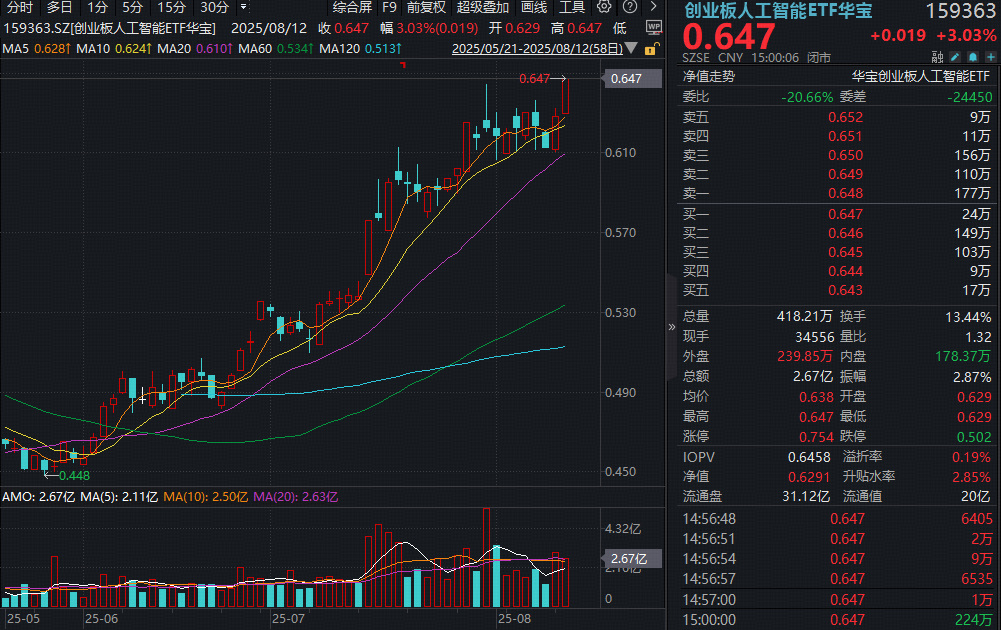Open settings via the gear icon
Viewport: 1001px width, 630px height.
click(x=603, y=7)
